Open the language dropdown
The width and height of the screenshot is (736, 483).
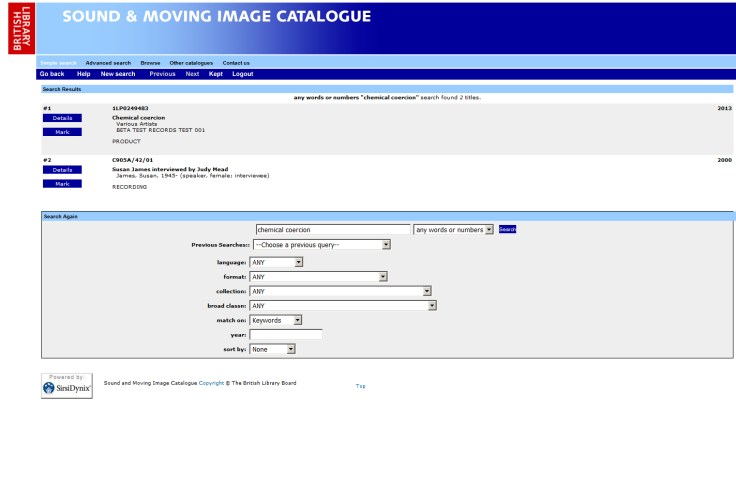[276, 263]
